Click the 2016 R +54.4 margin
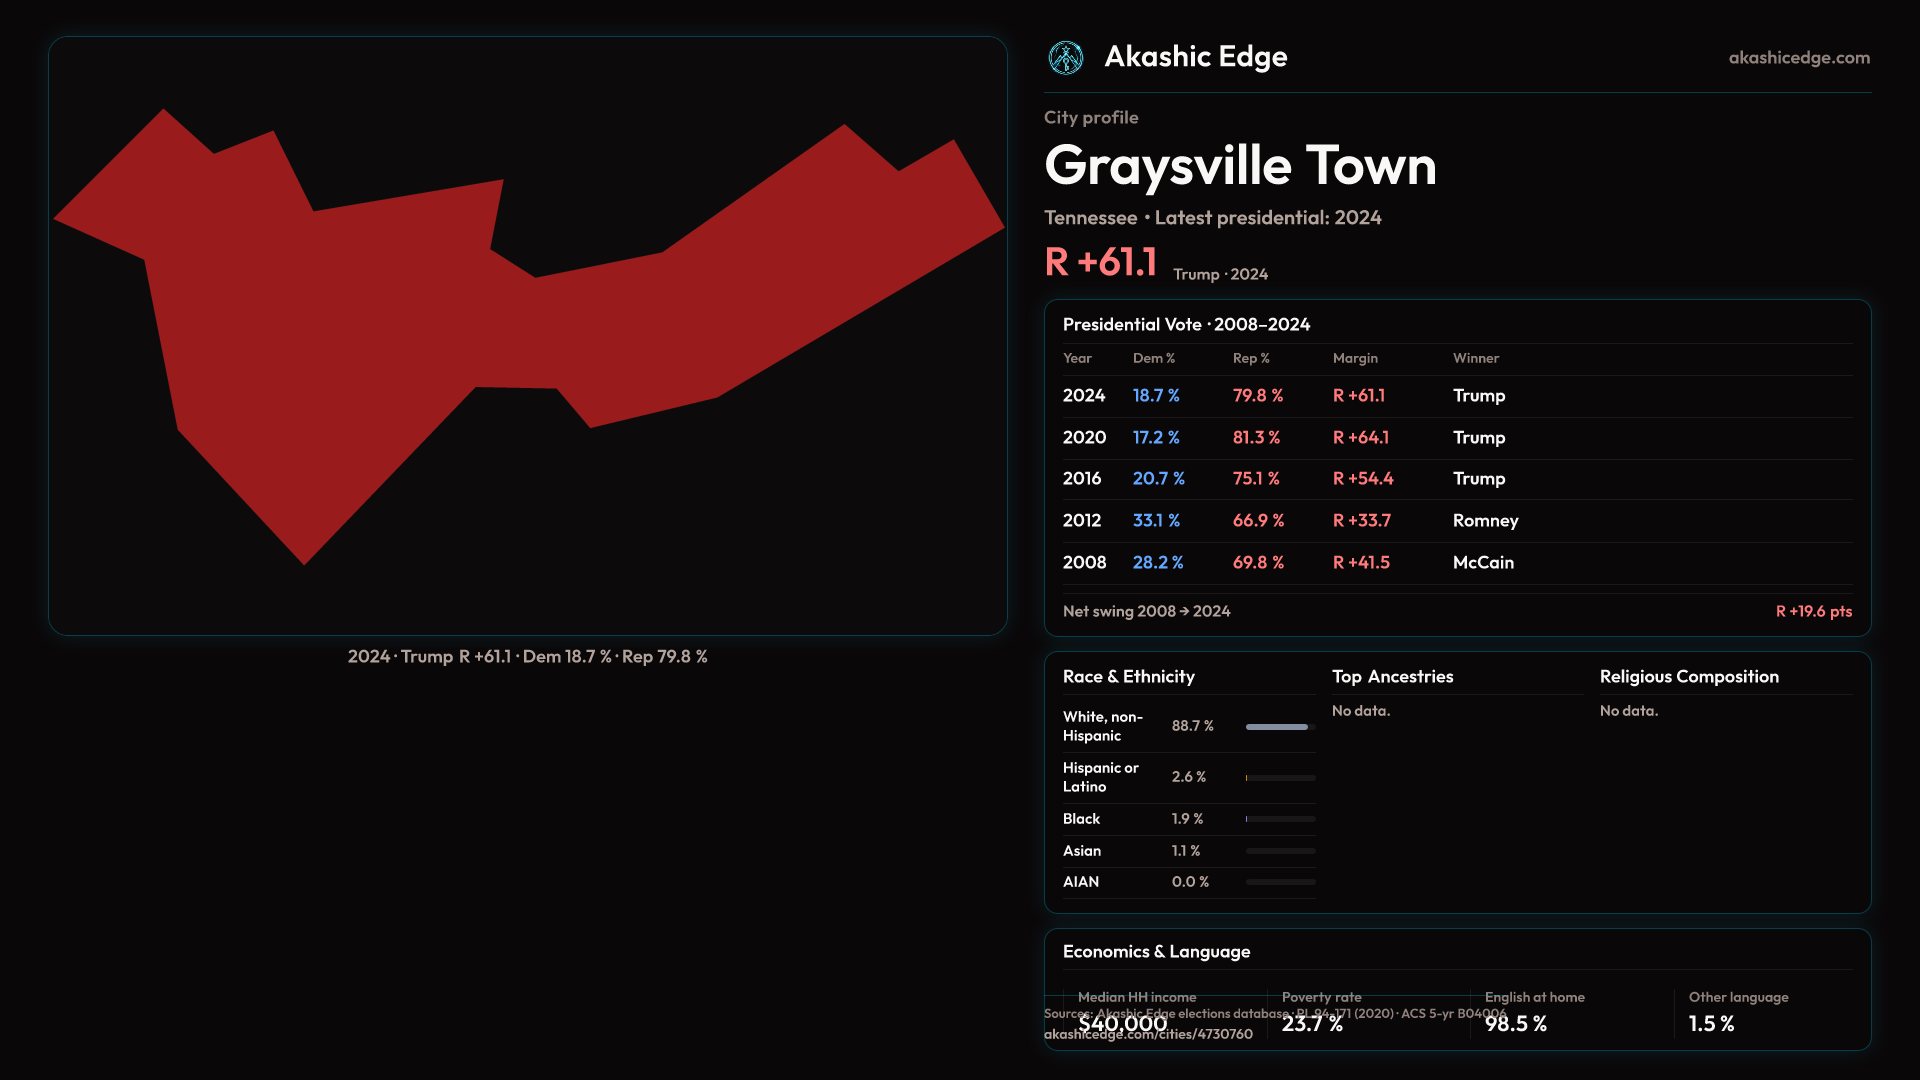 [x=1362, y=479]
